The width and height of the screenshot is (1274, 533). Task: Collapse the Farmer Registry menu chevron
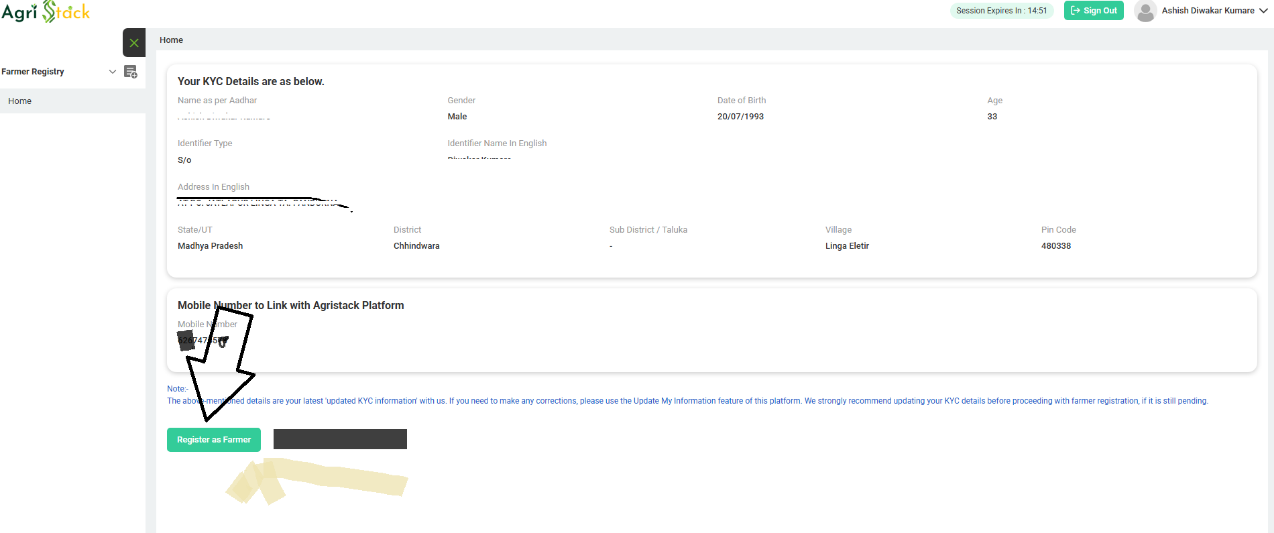[112, 72]
